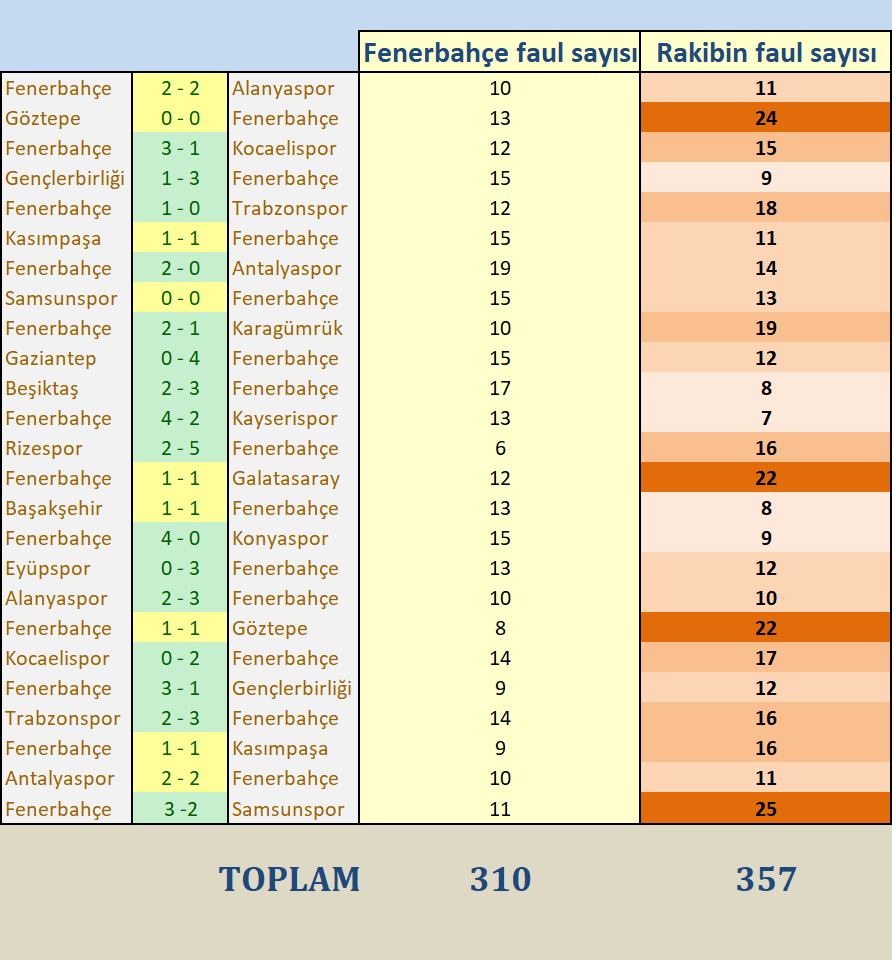Image resolution: width=892 pixels, height=960 pixels.
Task: Click the score cell 0 - 2
Action: (x=180, y=658)
